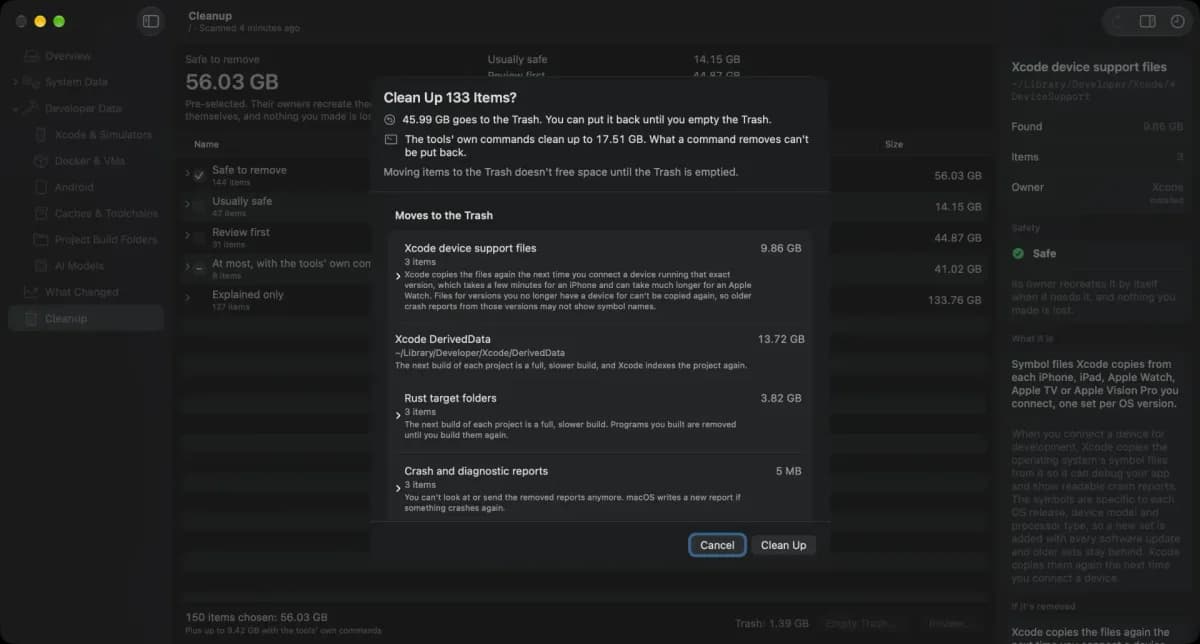Sort by the Name column header
This screenshot has width=1200, height=644.
206,144
